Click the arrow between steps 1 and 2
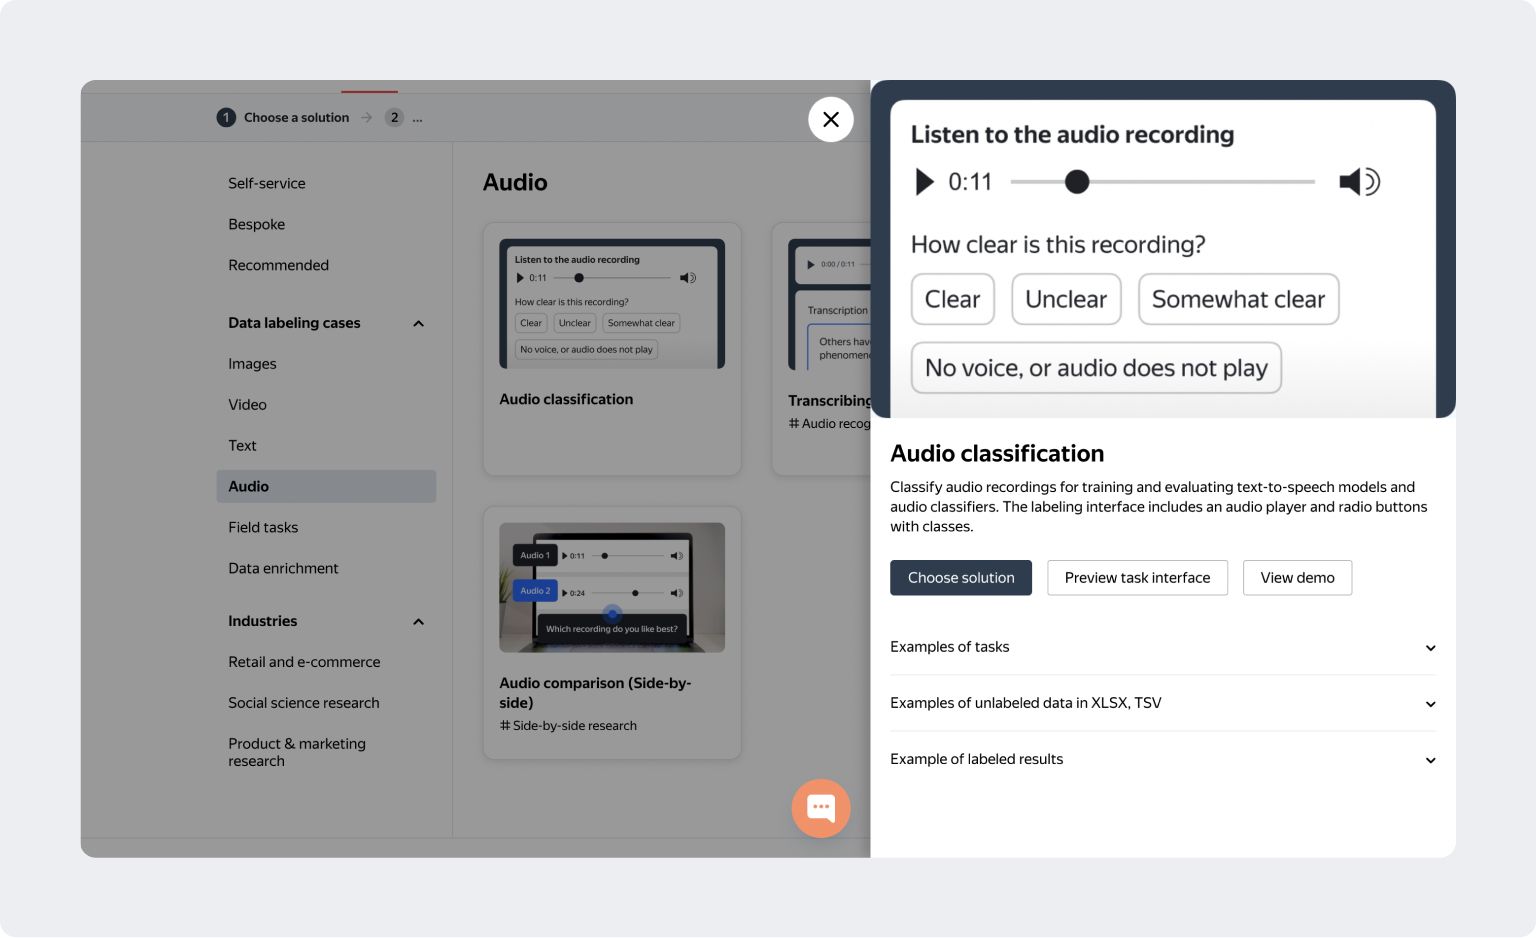The width and height of the screenshot is (1536, 938). pyautogui.click(x=367, y=117)
